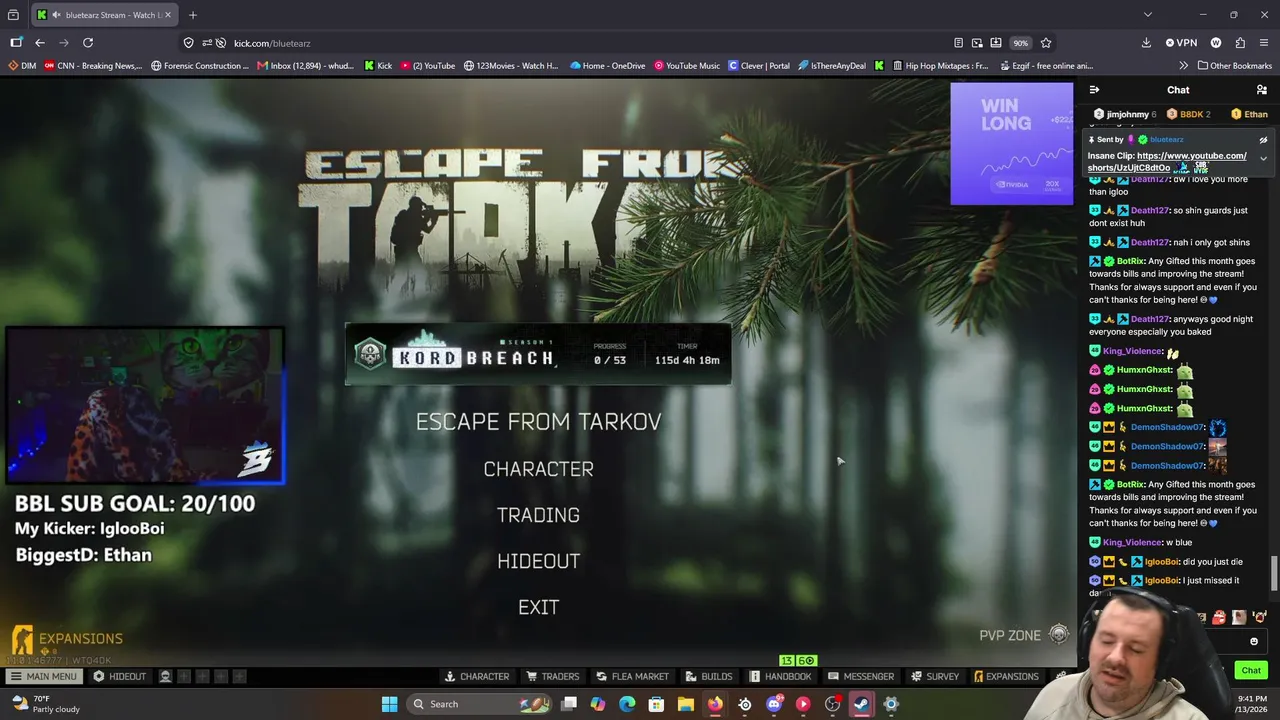Image resolution: width=1280 pixels, height=720 pixels.
Task: Open File Explorer from the taskbar
Action: pos(685,704)
